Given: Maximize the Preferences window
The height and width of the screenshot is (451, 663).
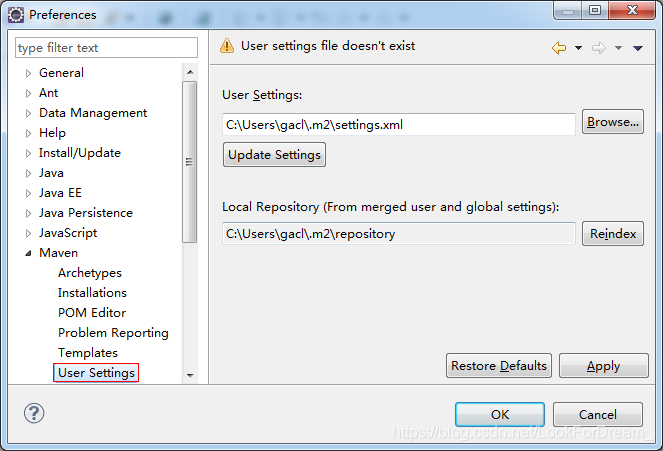Looking at the screenshot, I should coord(595,10).
